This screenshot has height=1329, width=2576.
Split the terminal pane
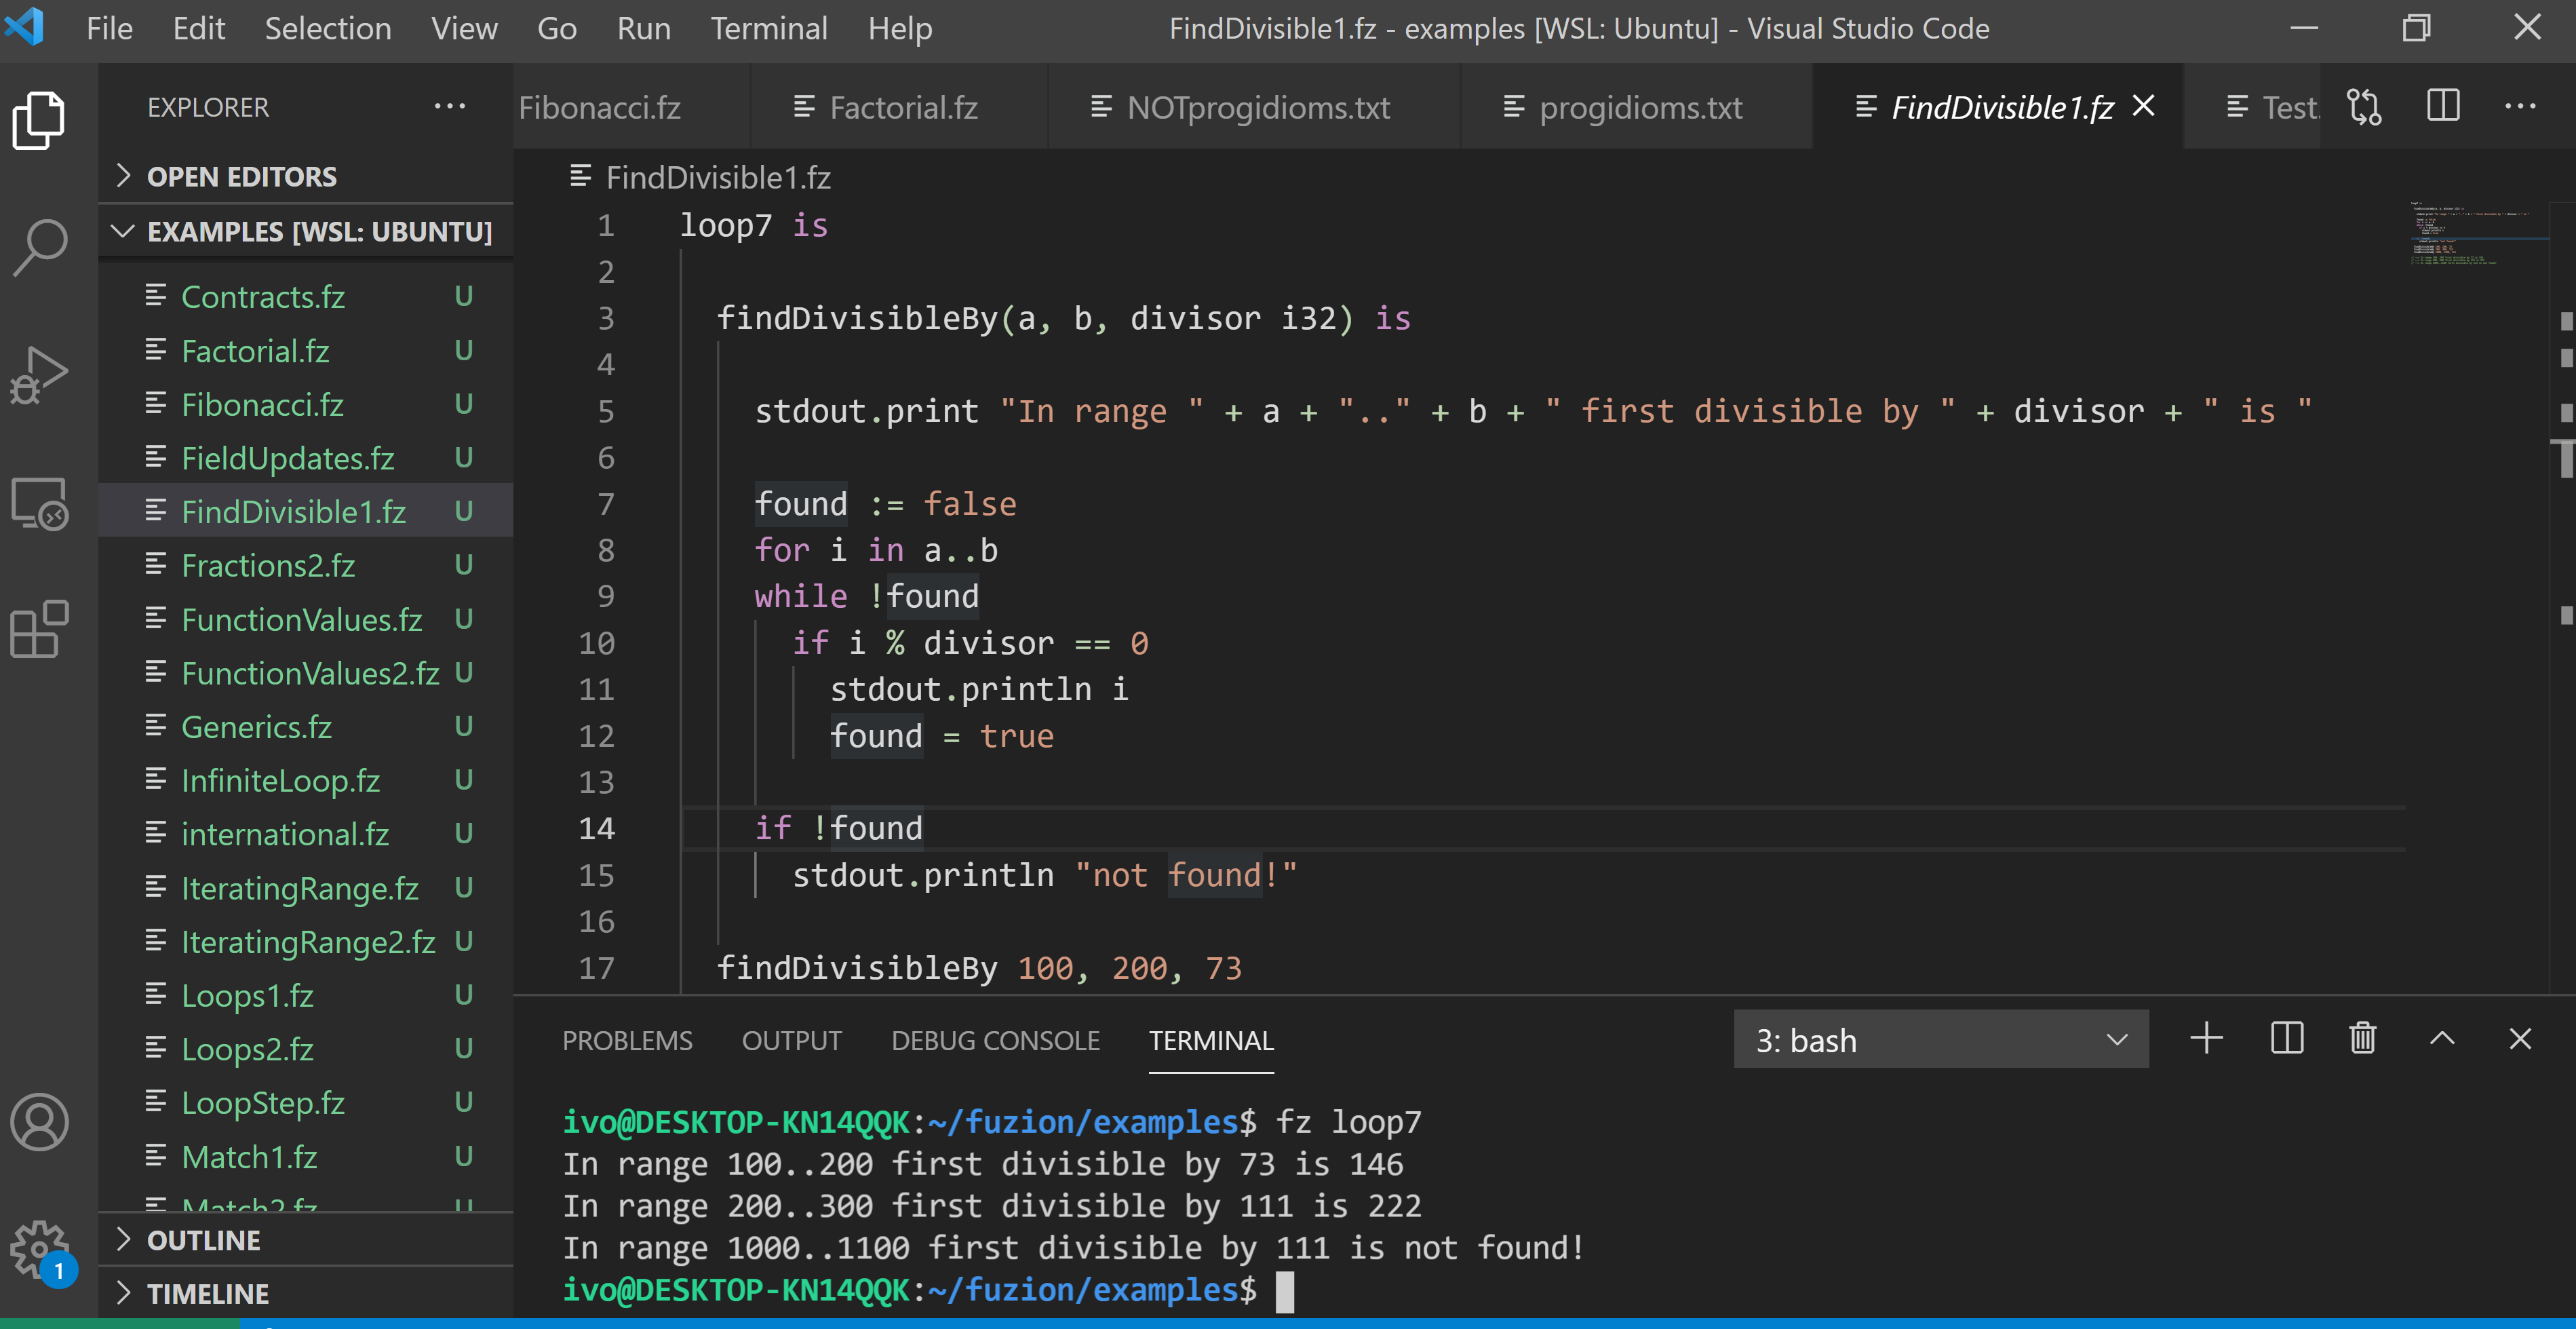[x=2286, y=1039]
